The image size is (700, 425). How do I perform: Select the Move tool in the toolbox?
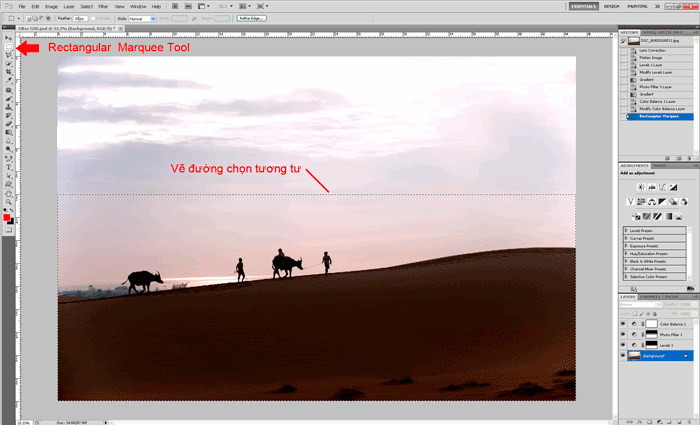pyautogui.click(x=8, y=38)
